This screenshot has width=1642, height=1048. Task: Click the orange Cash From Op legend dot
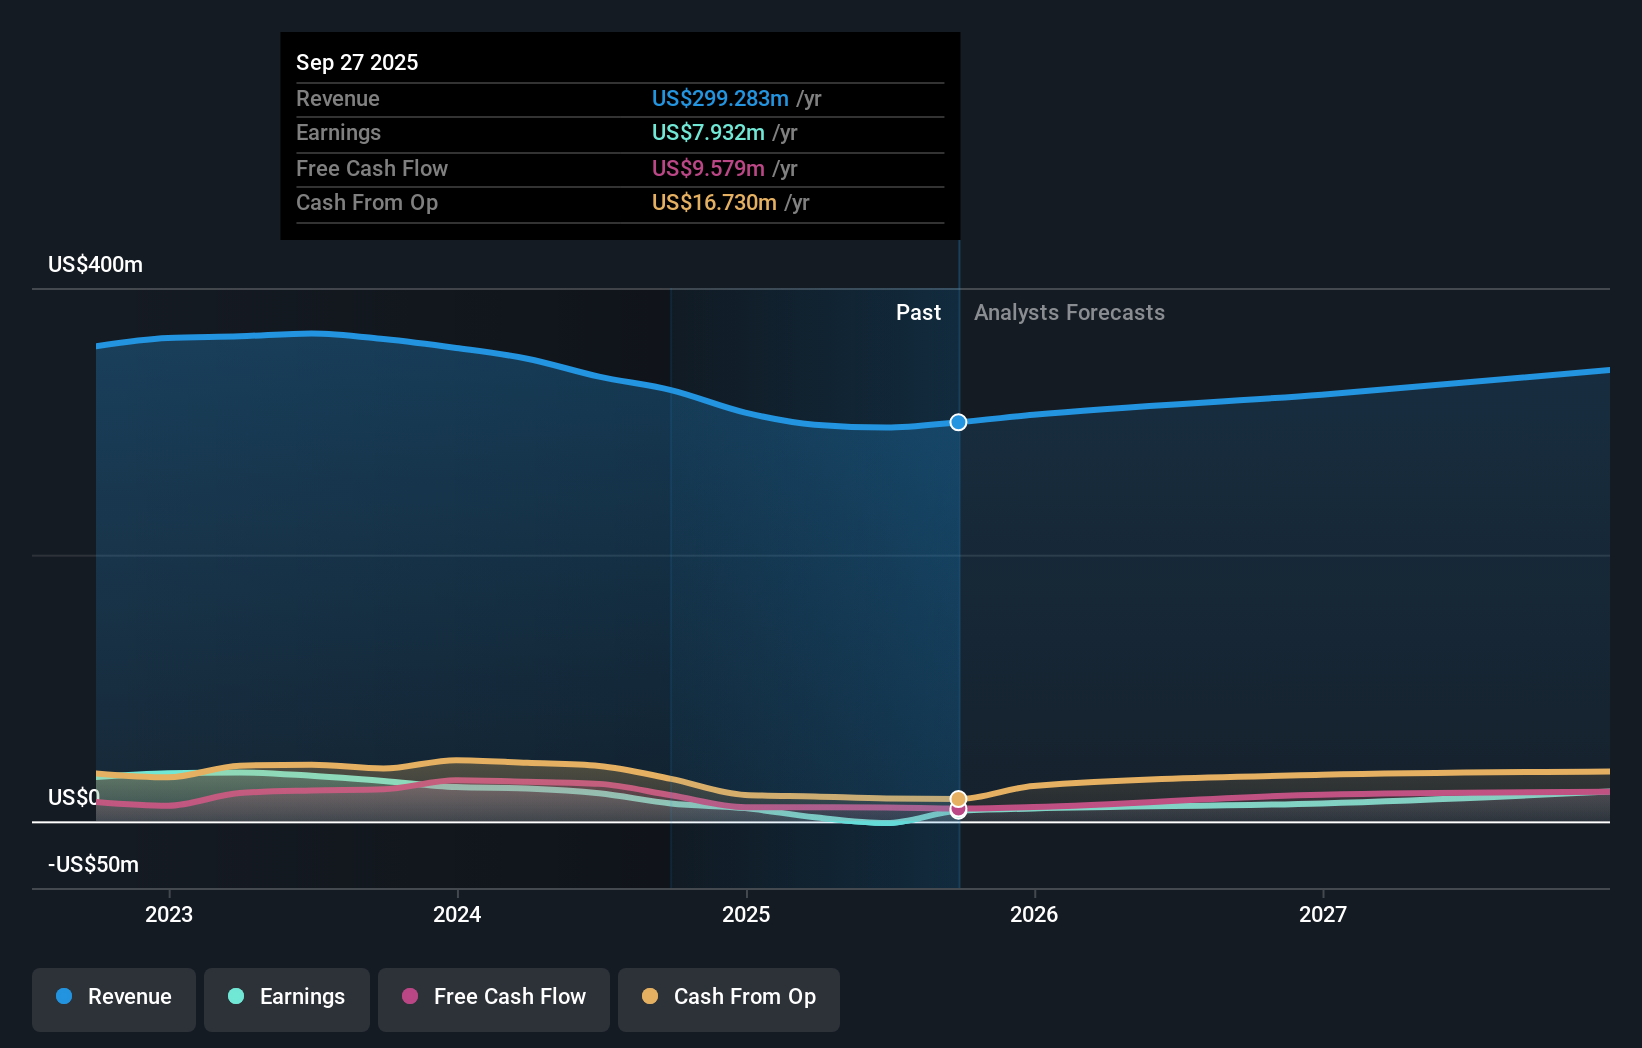tap(651, 997)
